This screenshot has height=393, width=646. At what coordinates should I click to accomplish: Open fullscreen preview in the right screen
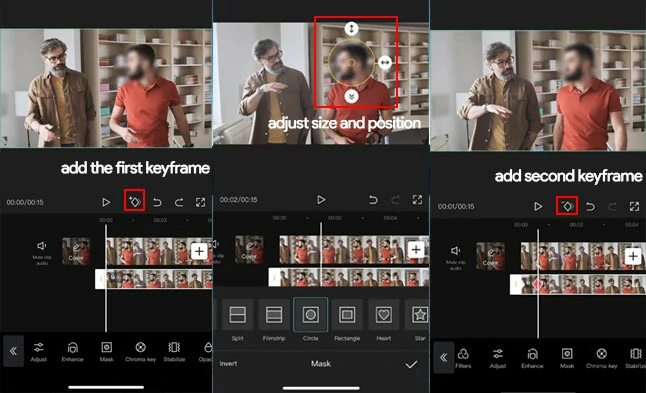(634, 206)
